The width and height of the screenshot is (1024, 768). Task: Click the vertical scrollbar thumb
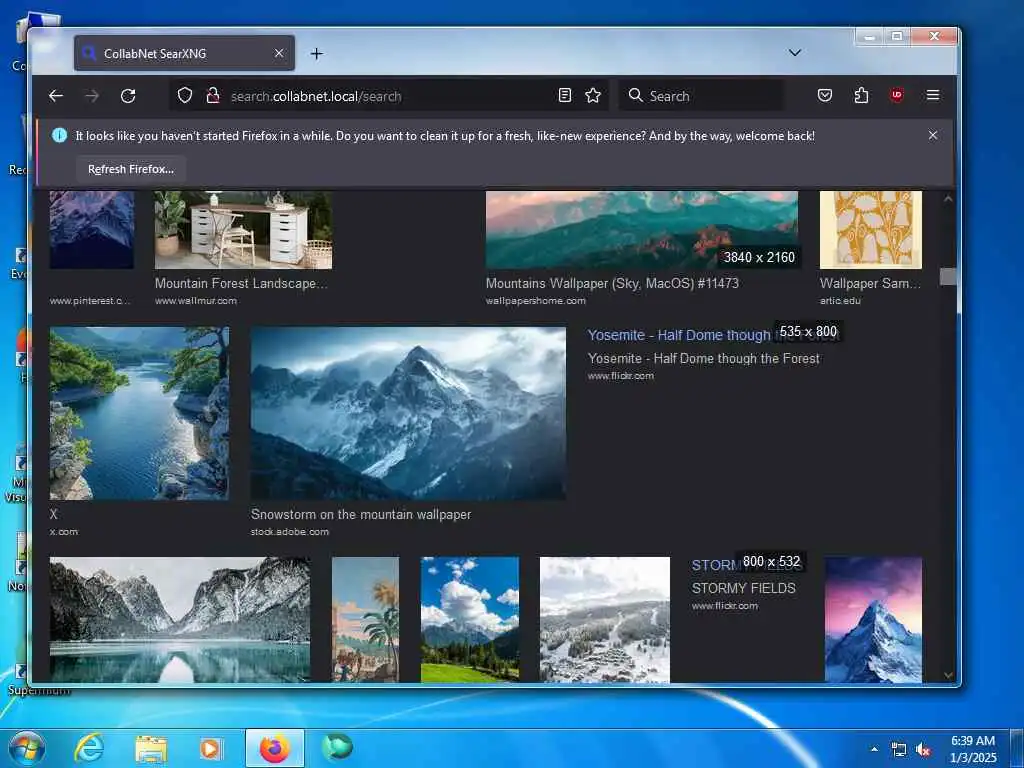[x=948, y=276]
